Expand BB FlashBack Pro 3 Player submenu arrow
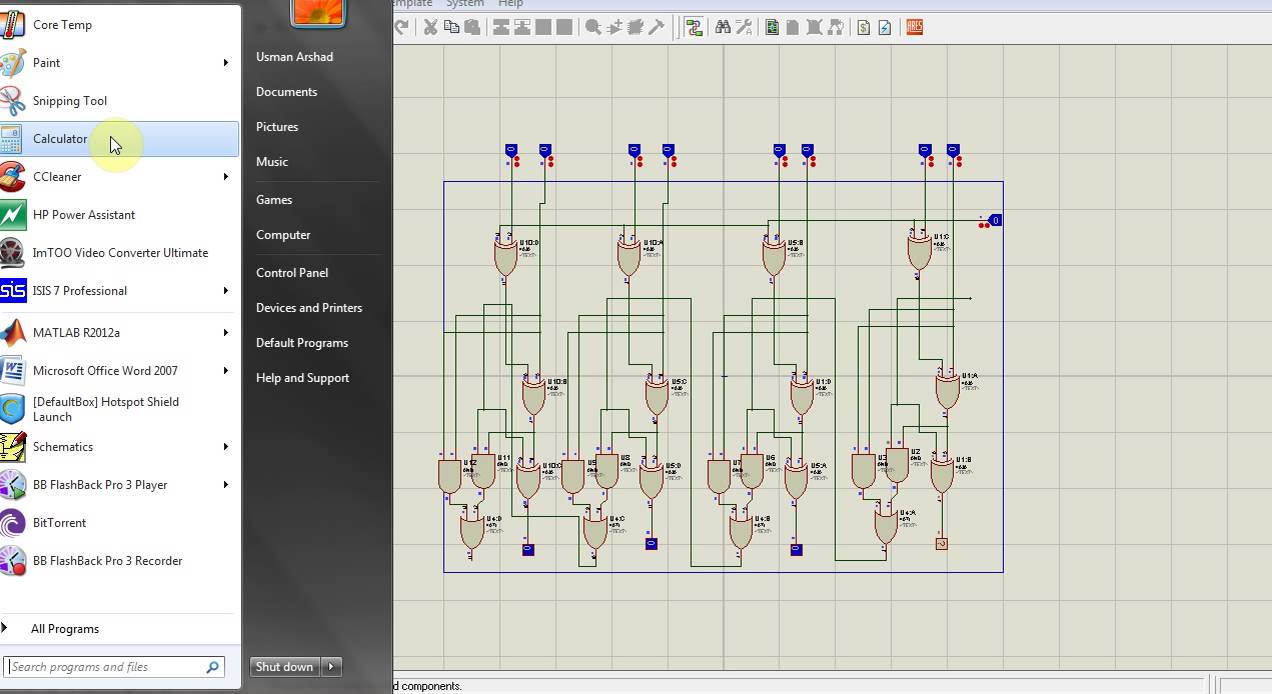The image size is (1272, 694). tap(226, 485)
